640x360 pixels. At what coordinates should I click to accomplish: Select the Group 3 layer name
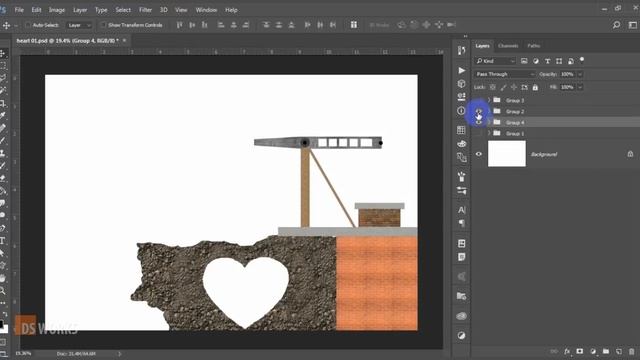coord(515,100)
